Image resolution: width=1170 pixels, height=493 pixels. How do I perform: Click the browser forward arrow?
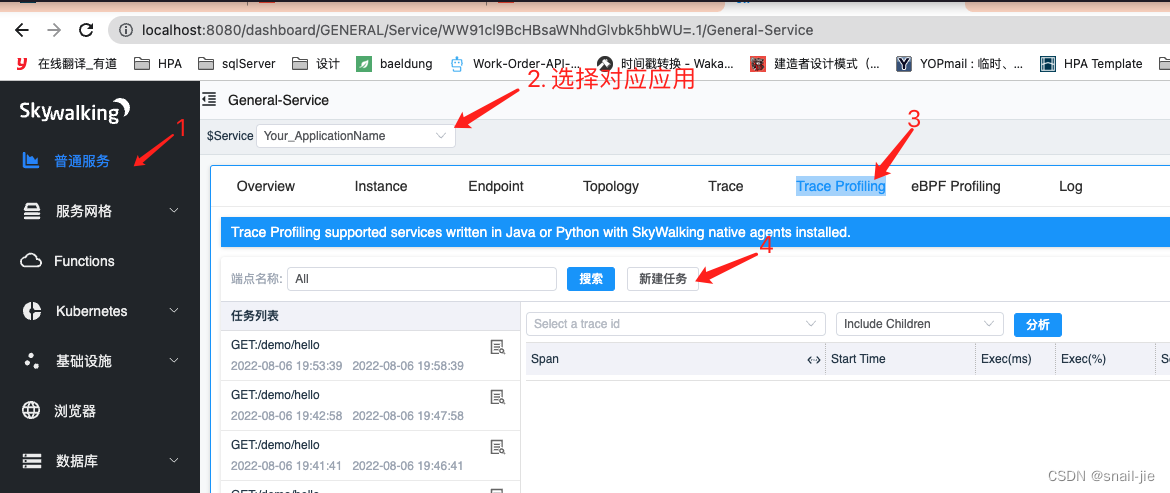pos(54,31)
